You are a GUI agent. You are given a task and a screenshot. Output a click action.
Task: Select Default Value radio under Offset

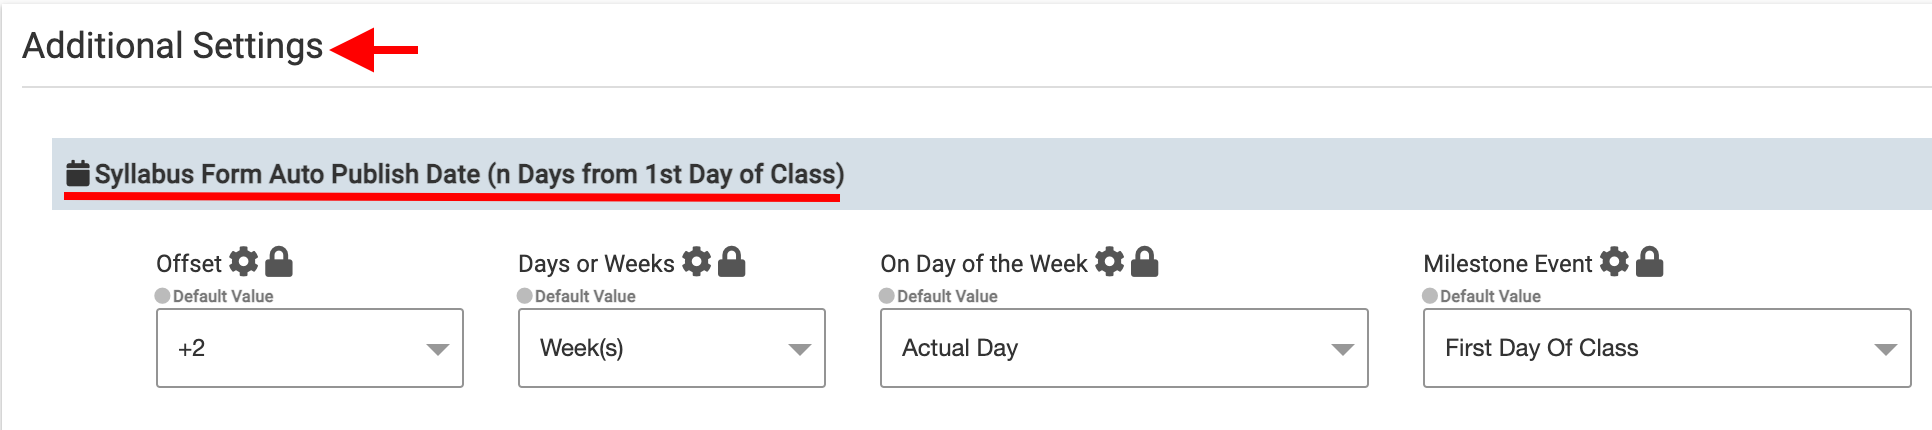click(x=162, y=296)
